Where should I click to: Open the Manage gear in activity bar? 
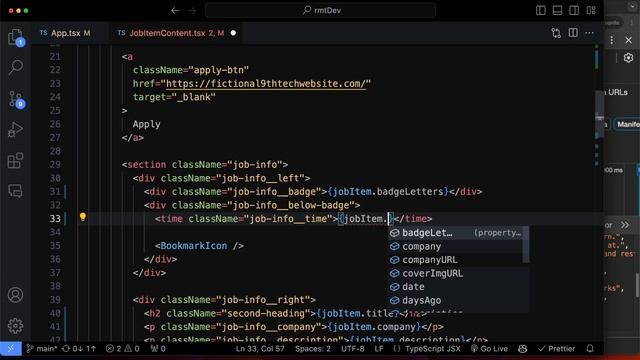(16, 325)
